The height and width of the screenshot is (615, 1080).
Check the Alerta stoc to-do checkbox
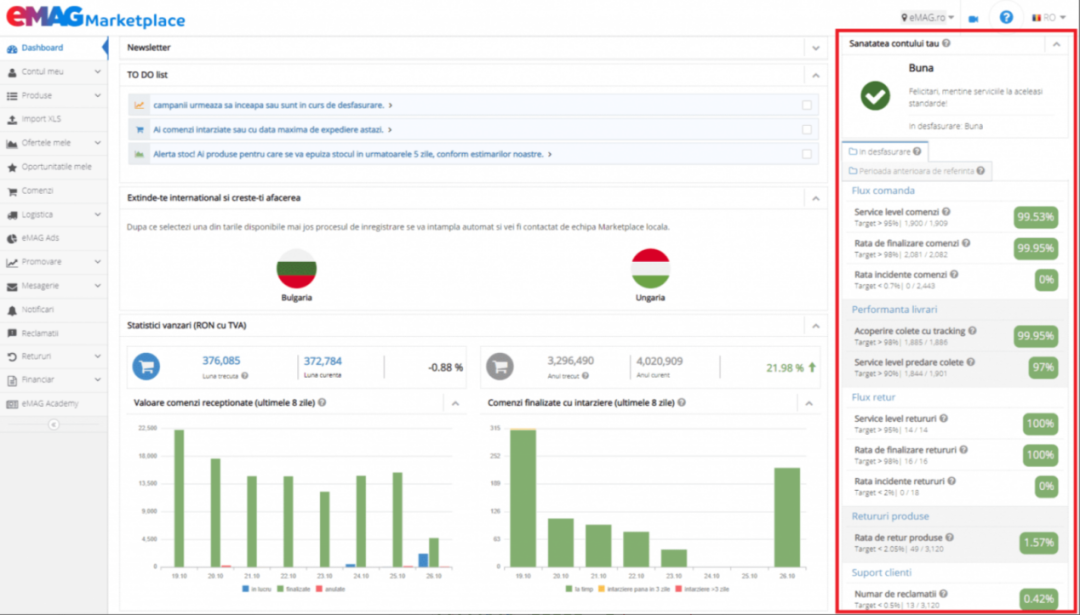[807, 154]
